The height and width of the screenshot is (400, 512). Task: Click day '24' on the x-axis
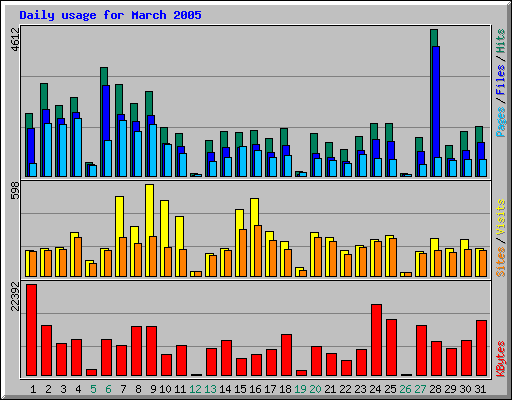tap(375, 389)
